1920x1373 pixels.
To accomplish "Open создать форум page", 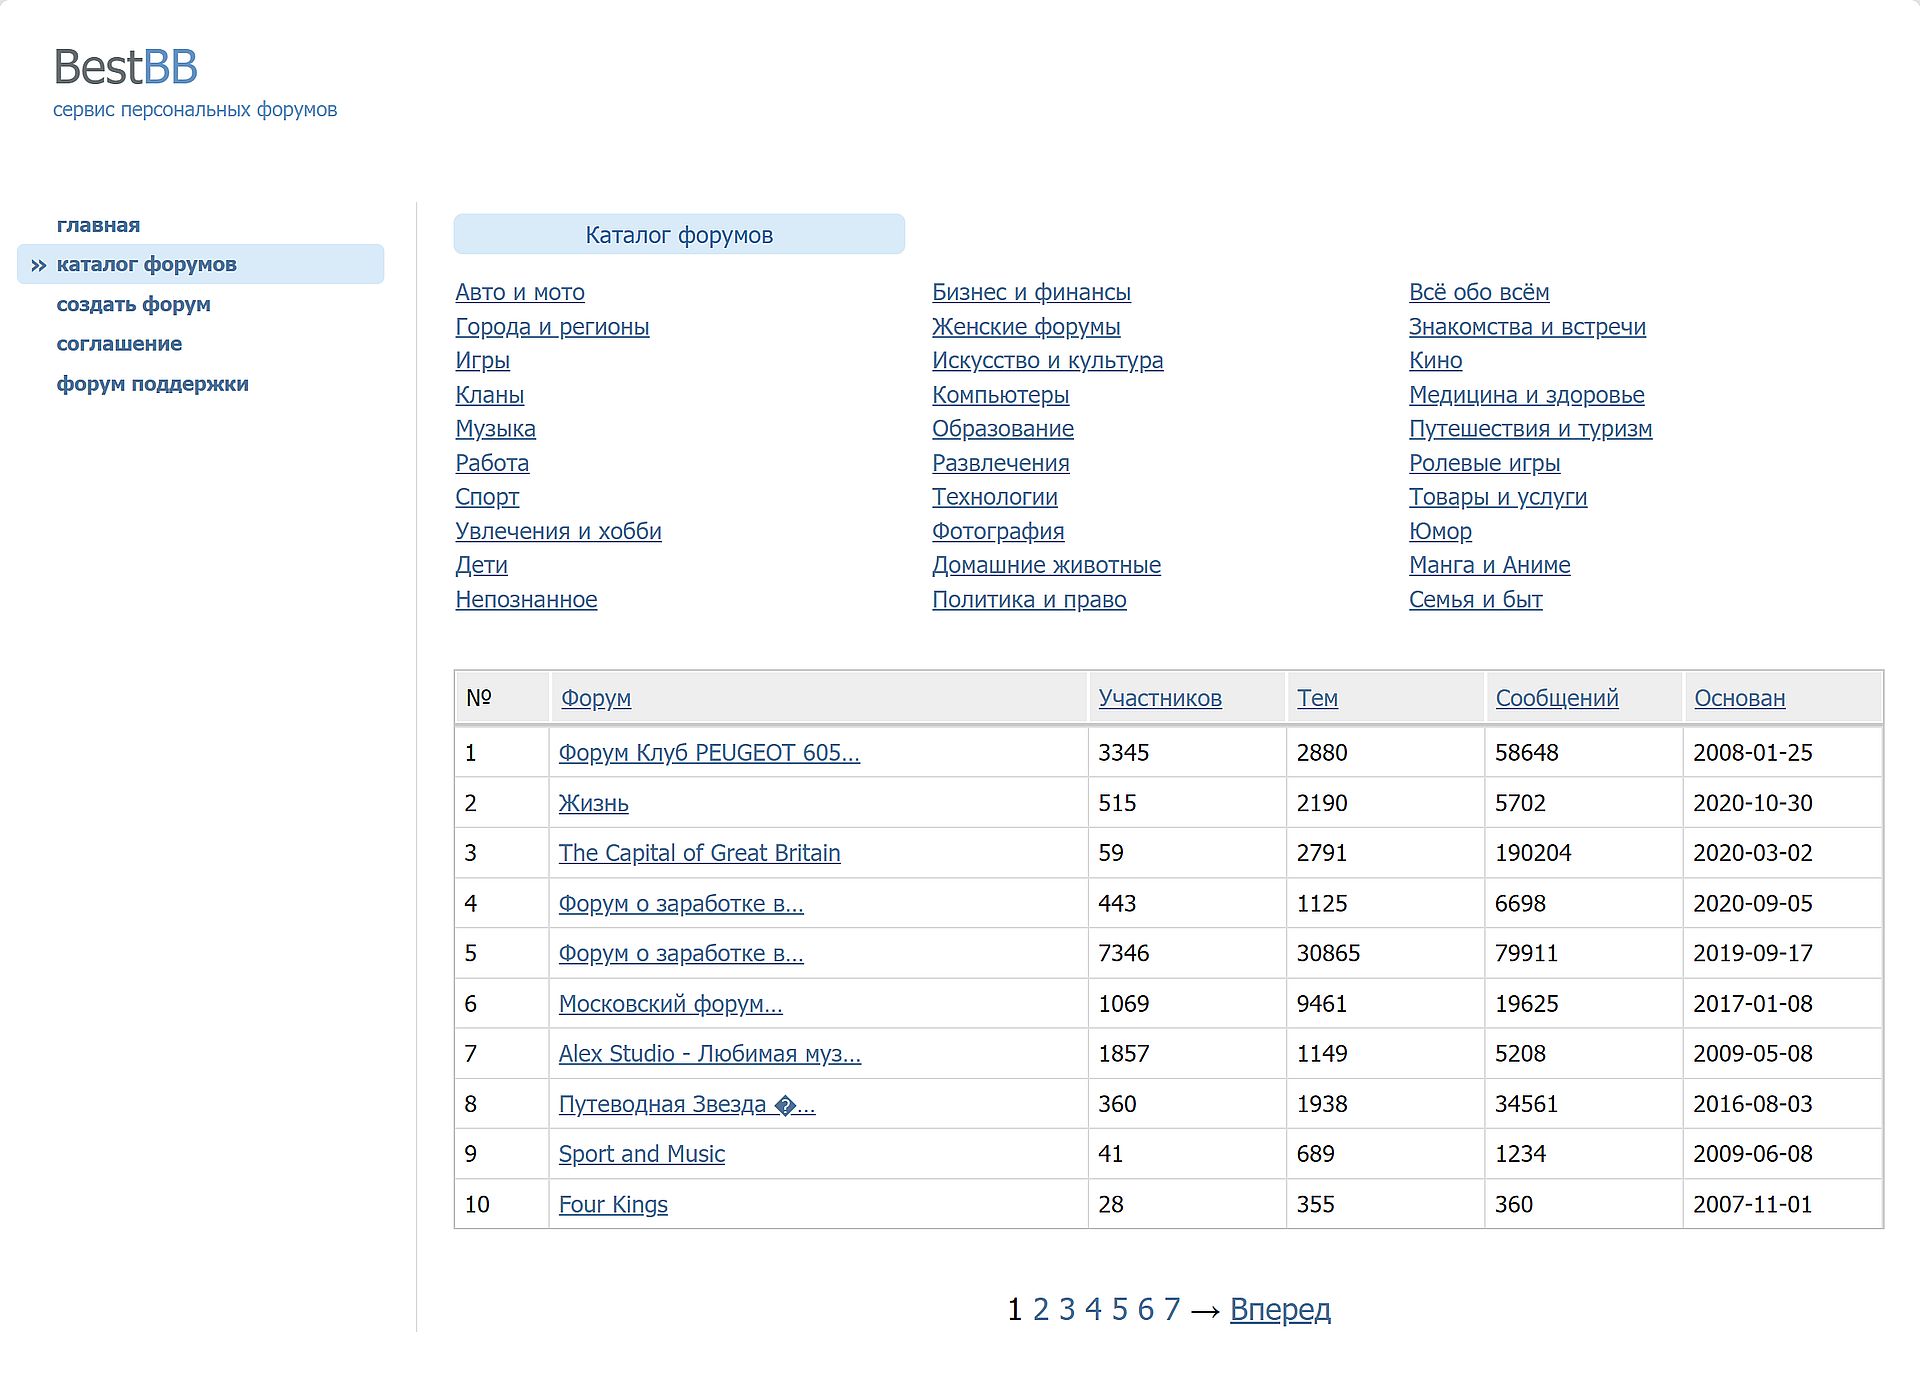I will coord(133,304).
